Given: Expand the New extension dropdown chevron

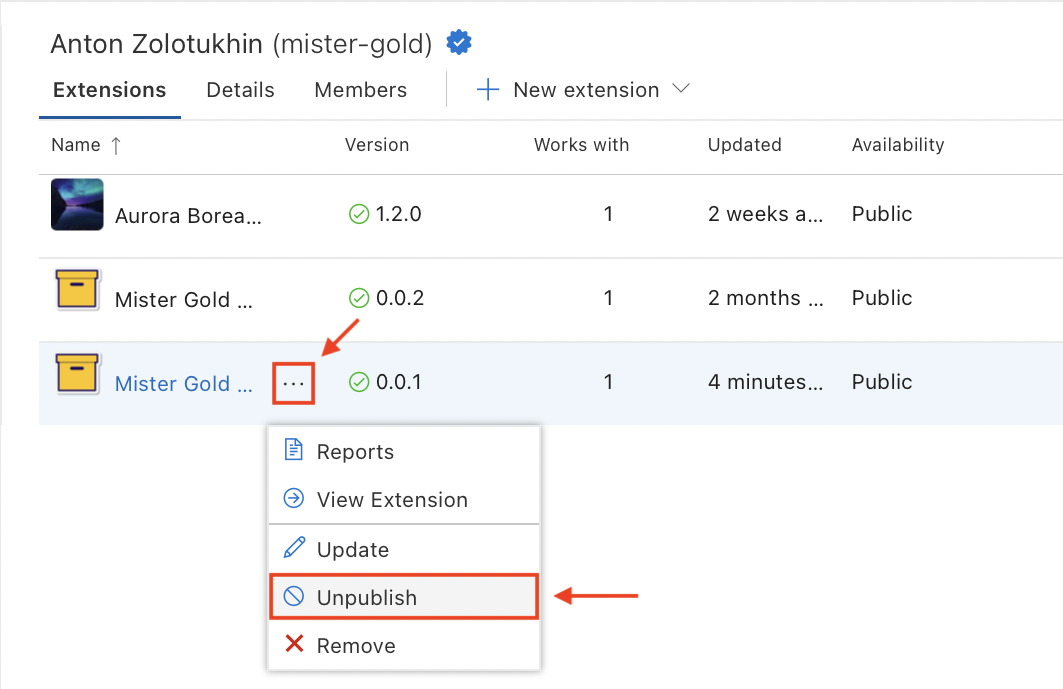Looking at the screenshot, I should coord(681,89).
